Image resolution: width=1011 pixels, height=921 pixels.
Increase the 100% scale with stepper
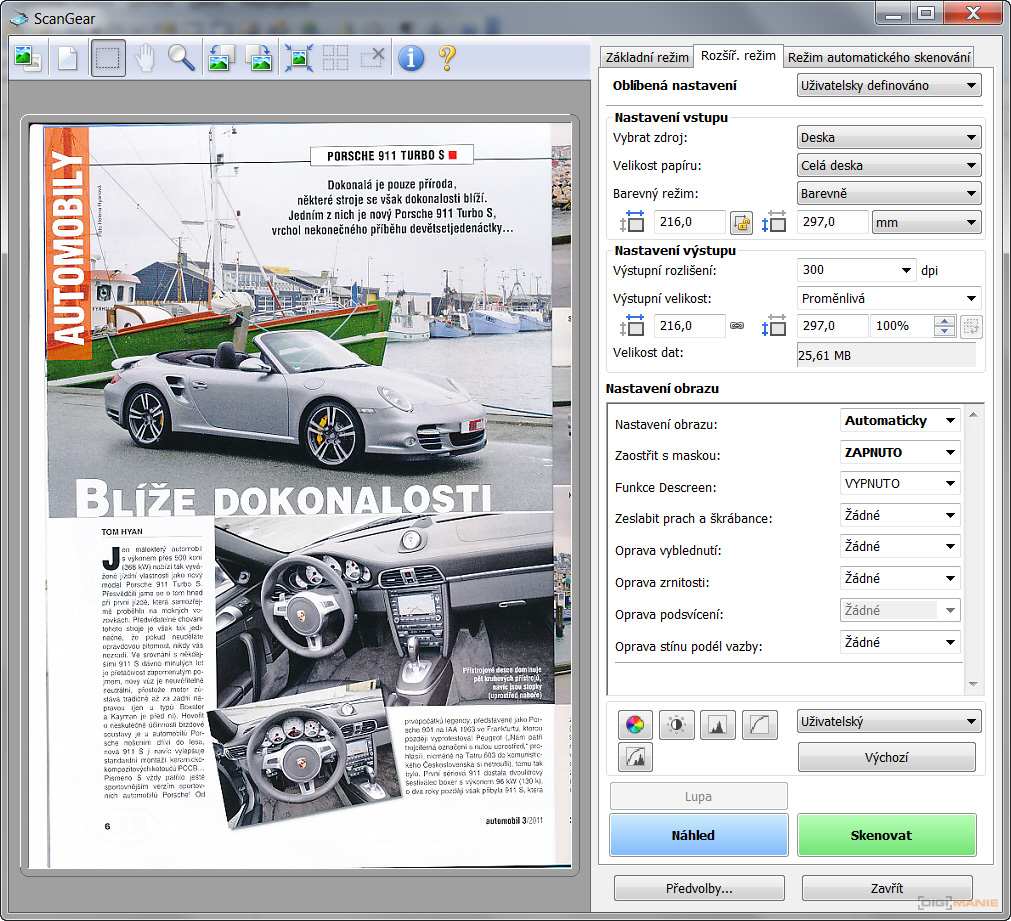(x=943, y=321)
